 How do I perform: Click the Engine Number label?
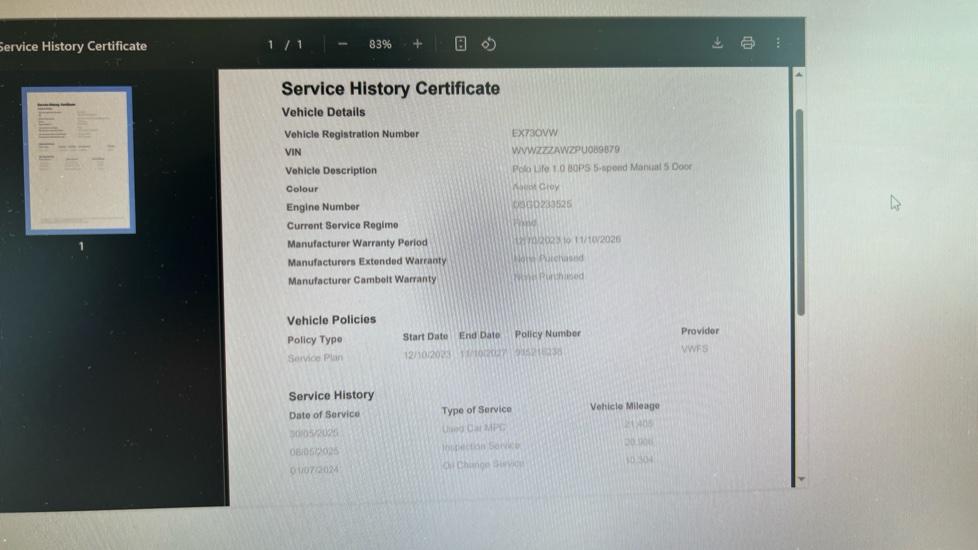(x=322, y=207)
